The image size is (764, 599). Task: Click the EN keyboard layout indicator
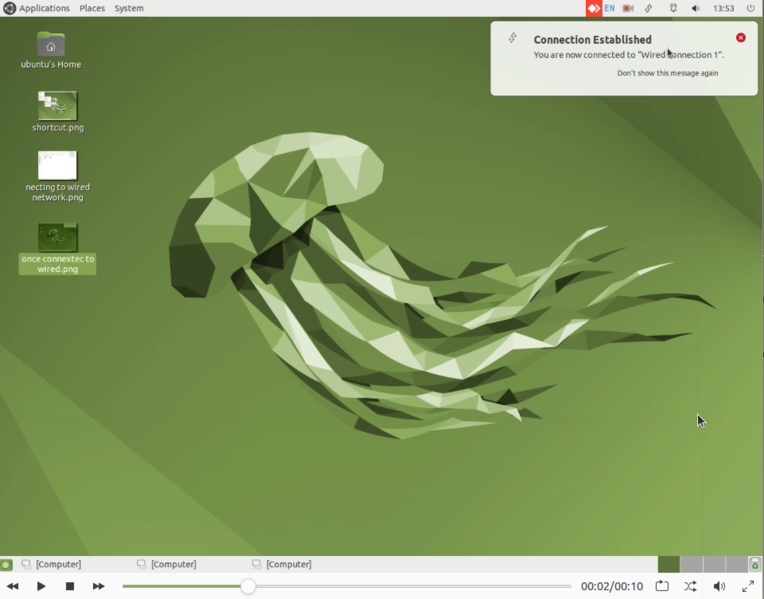(610, 8)
